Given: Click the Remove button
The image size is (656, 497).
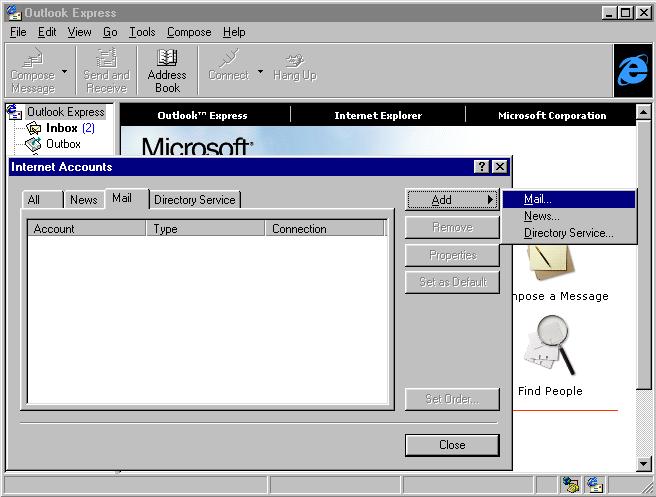Looking at the screenshot, I should pos(452,228).
